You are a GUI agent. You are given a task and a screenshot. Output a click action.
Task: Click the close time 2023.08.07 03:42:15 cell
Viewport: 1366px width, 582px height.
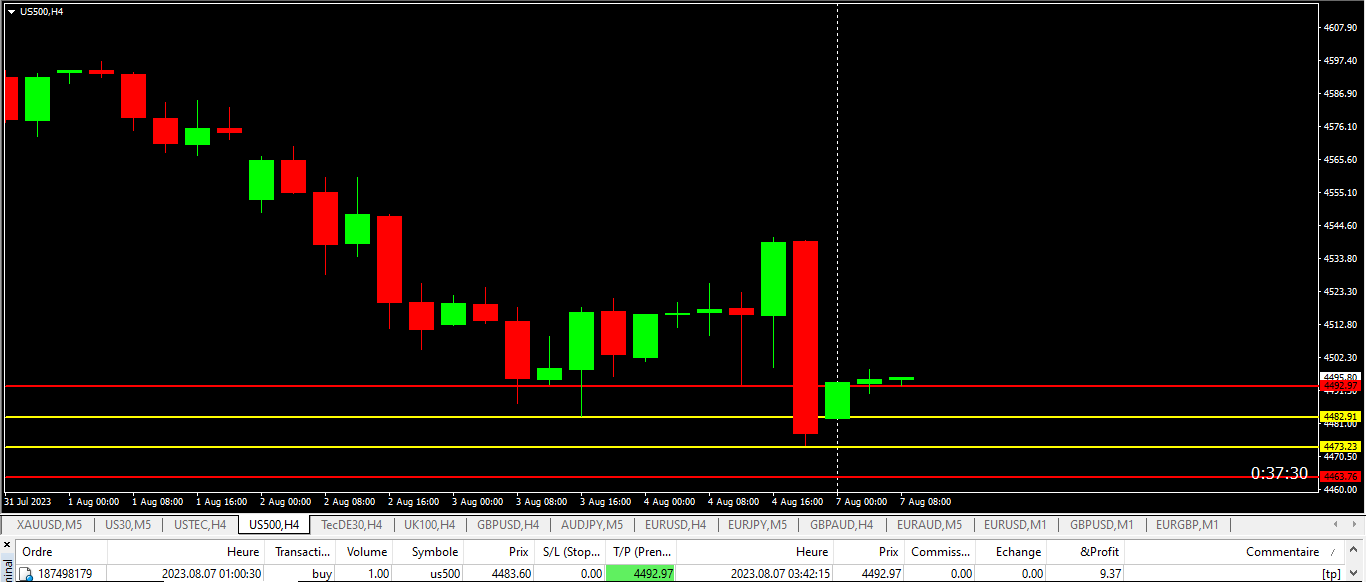pyautogui.click(x=780, y=574)
